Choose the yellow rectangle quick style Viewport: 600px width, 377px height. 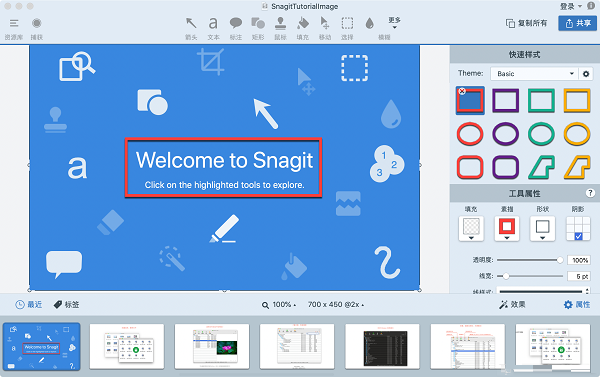coord(577,101)
